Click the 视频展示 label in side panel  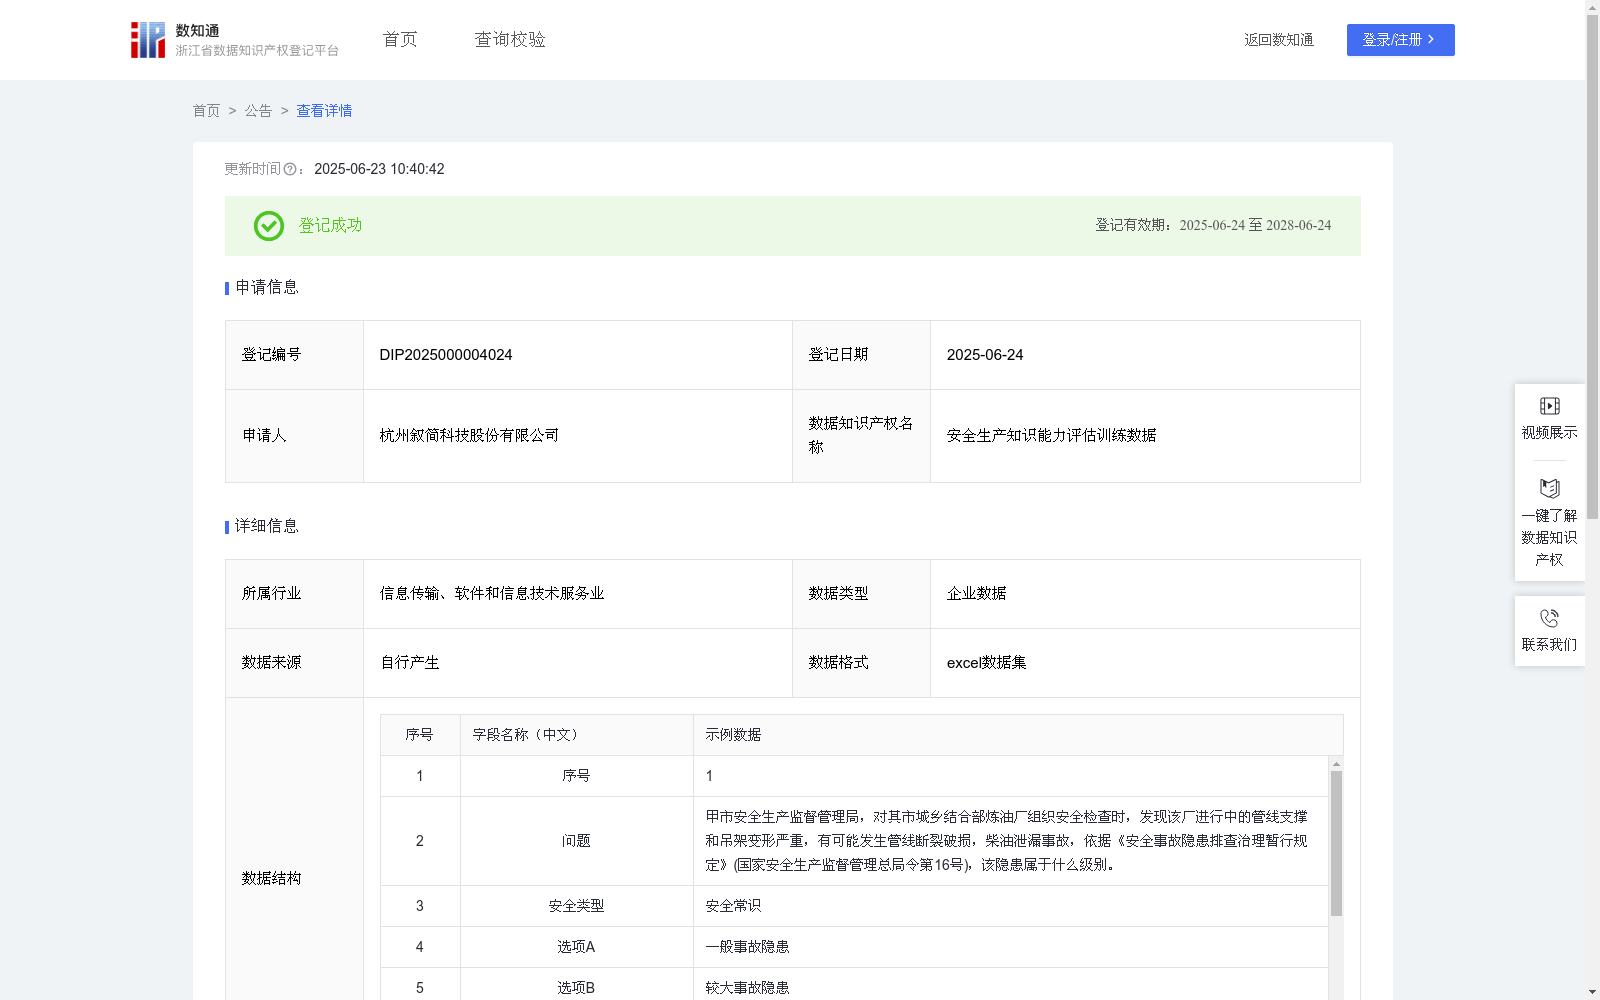coord(1549,433)
